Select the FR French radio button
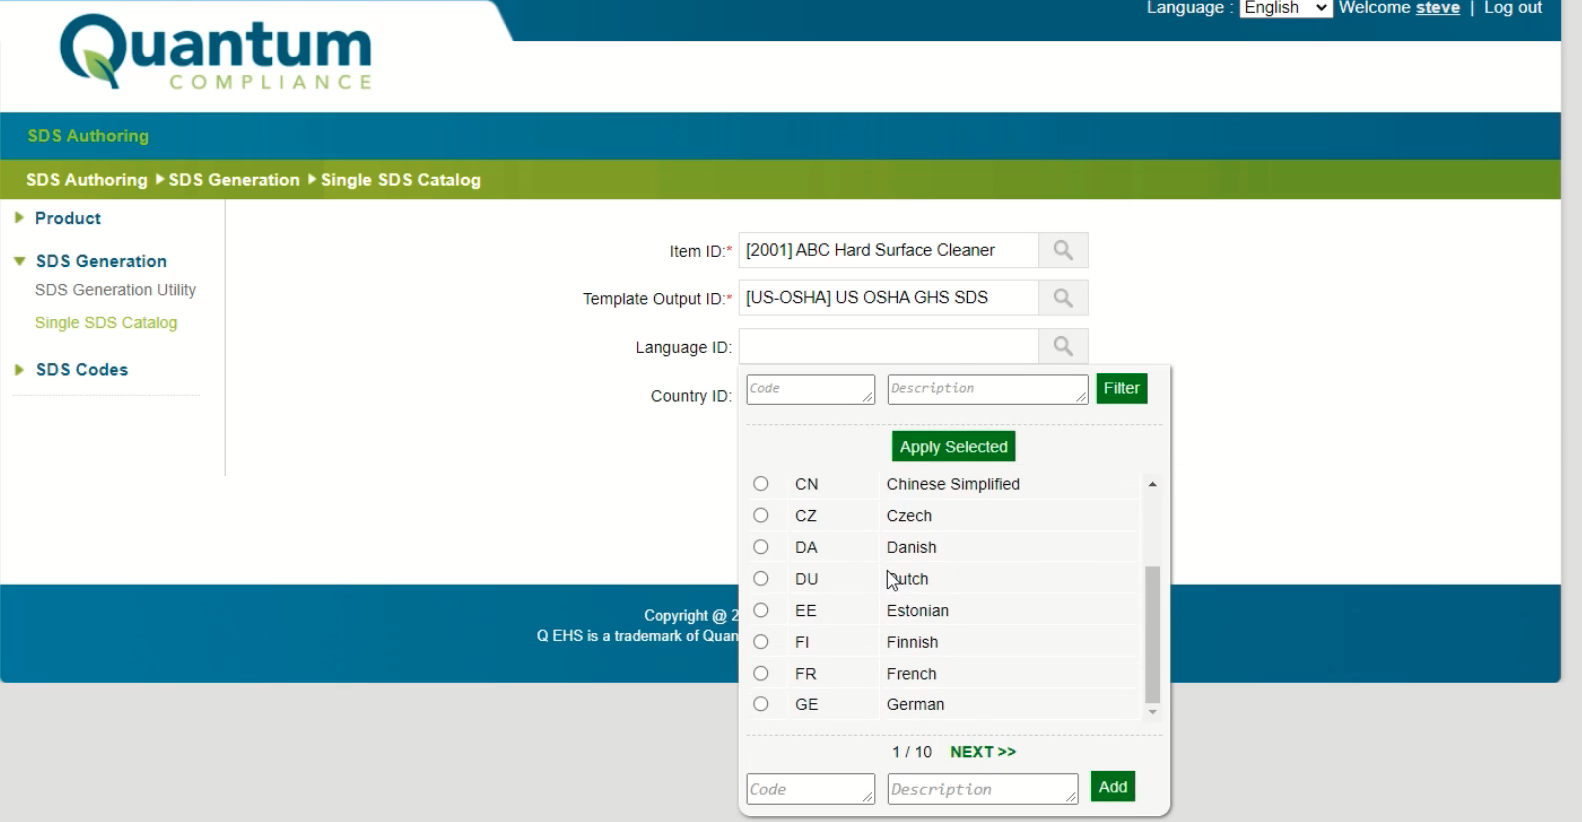The height and width of the screenshot is (822, 1582). [761, 674]
